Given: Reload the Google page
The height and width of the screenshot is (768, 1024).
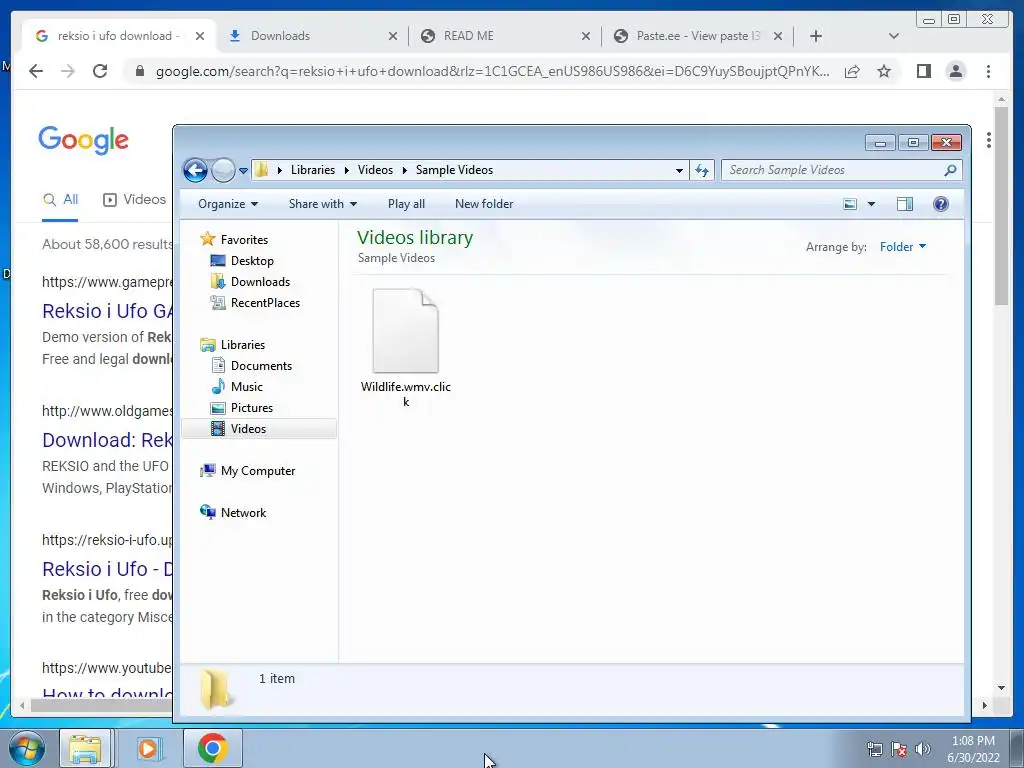Looking at the screenshot, I should coord(100,71).
